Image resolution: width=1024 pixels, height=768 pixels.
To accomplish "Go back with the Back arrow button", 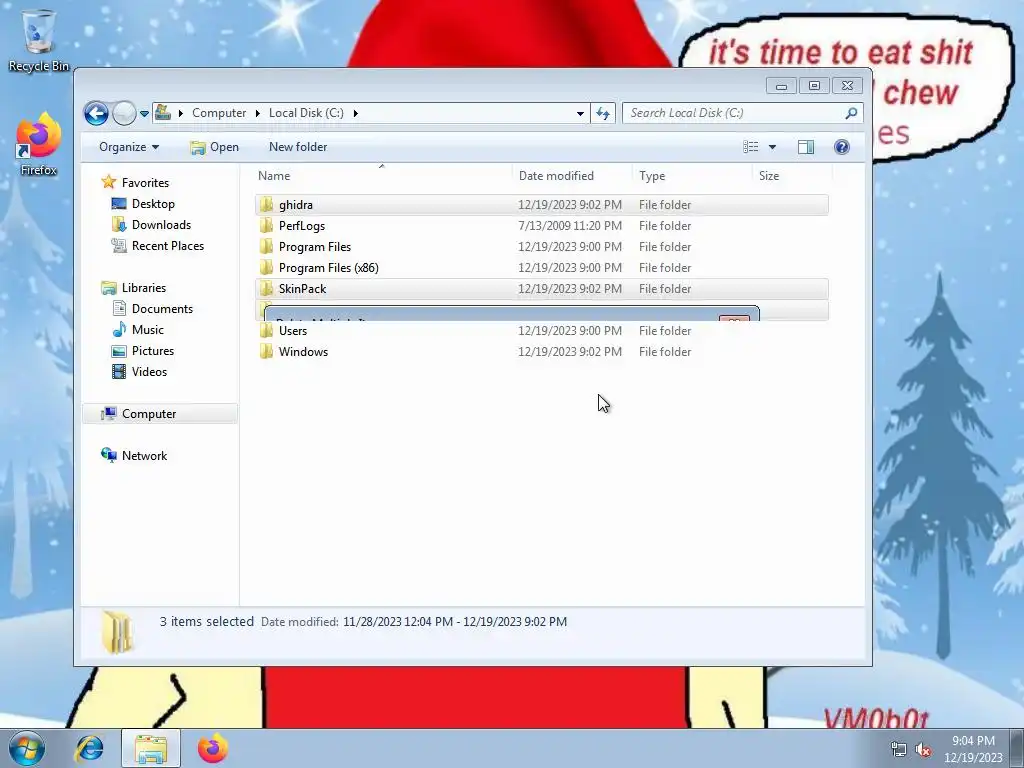I will 96,113.
